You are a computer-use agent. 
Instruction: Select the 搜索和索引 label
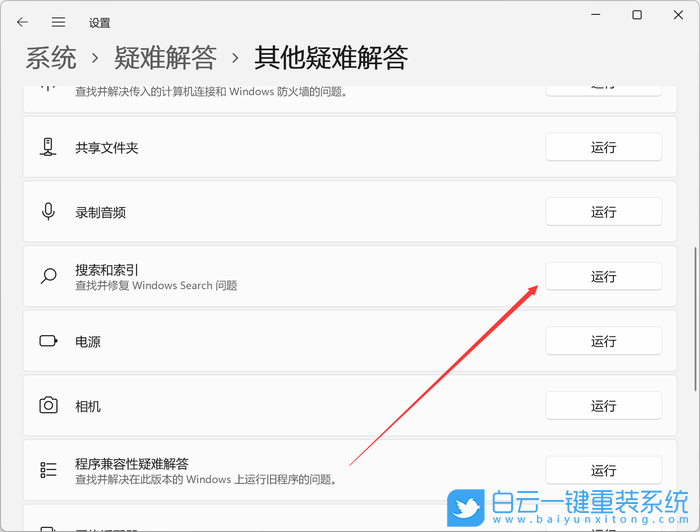coord(107,270)
